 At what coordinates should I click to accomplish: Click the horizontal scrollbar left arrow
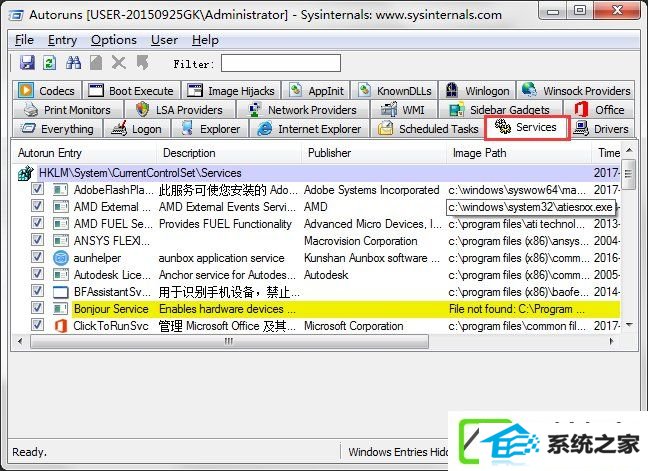click(x=21, y=341)
